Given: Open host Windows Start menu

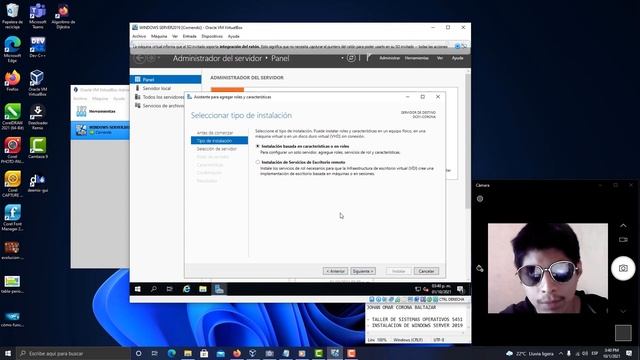Looking at the screenshot, I should tap(7, 353).
